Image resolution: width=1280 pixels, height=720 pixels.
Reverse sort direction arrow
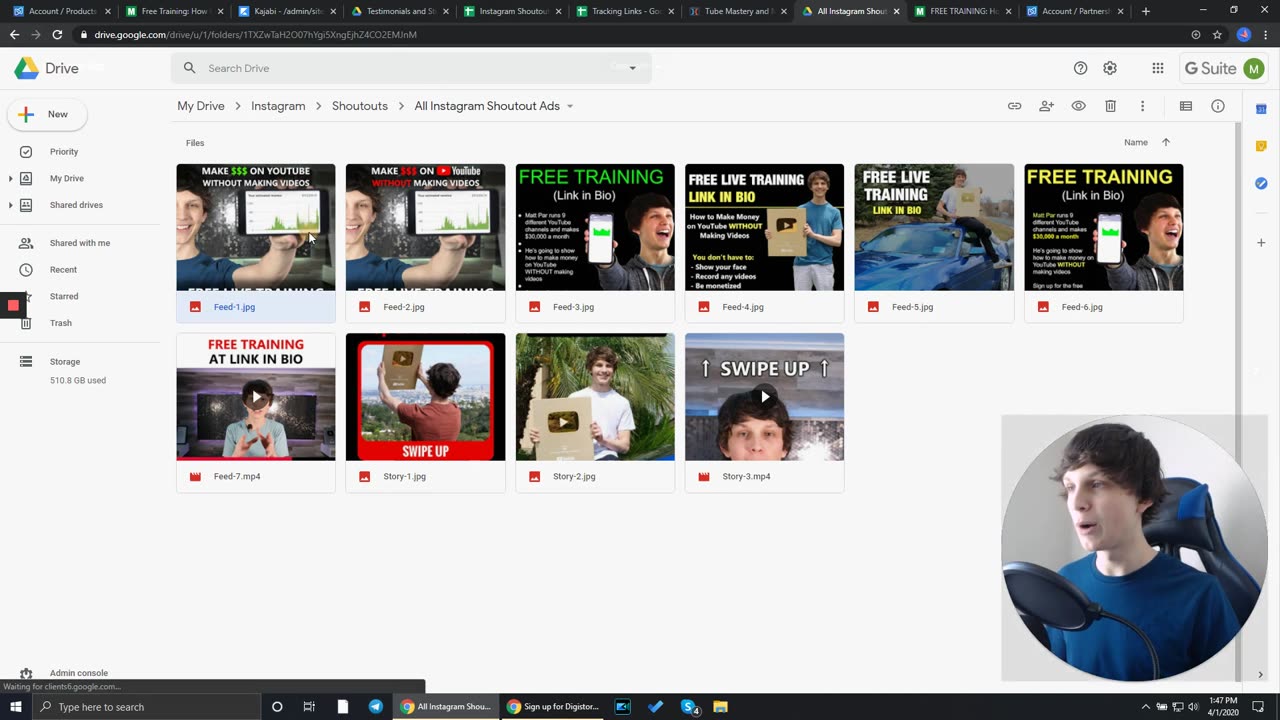coord(1165,142)
